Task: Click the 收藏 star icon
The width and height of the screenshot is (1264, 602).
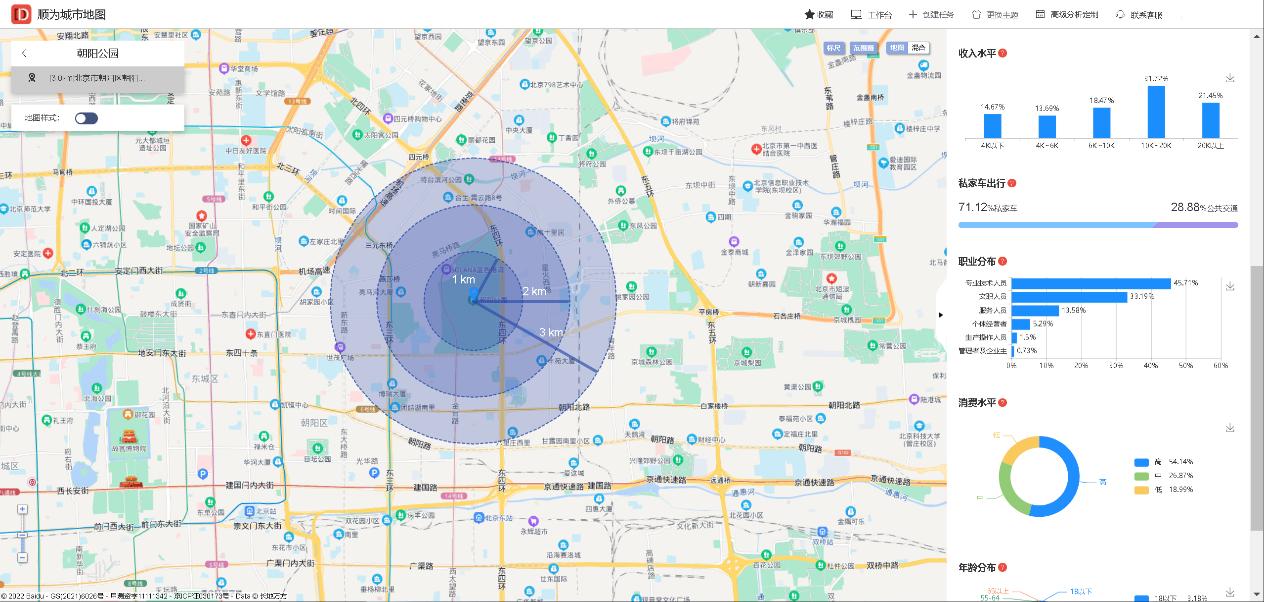Action: (810, 15)
